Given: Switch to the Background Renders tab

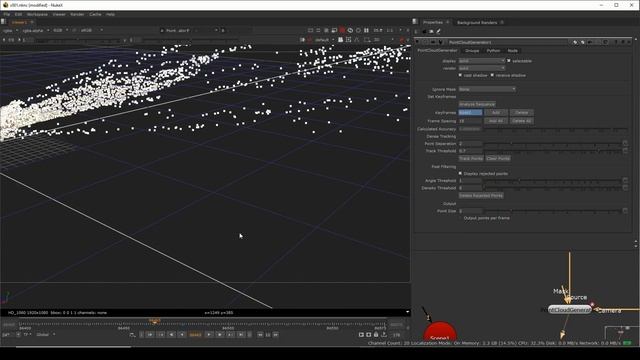Looking at the screenshot, I should point(477,22).
